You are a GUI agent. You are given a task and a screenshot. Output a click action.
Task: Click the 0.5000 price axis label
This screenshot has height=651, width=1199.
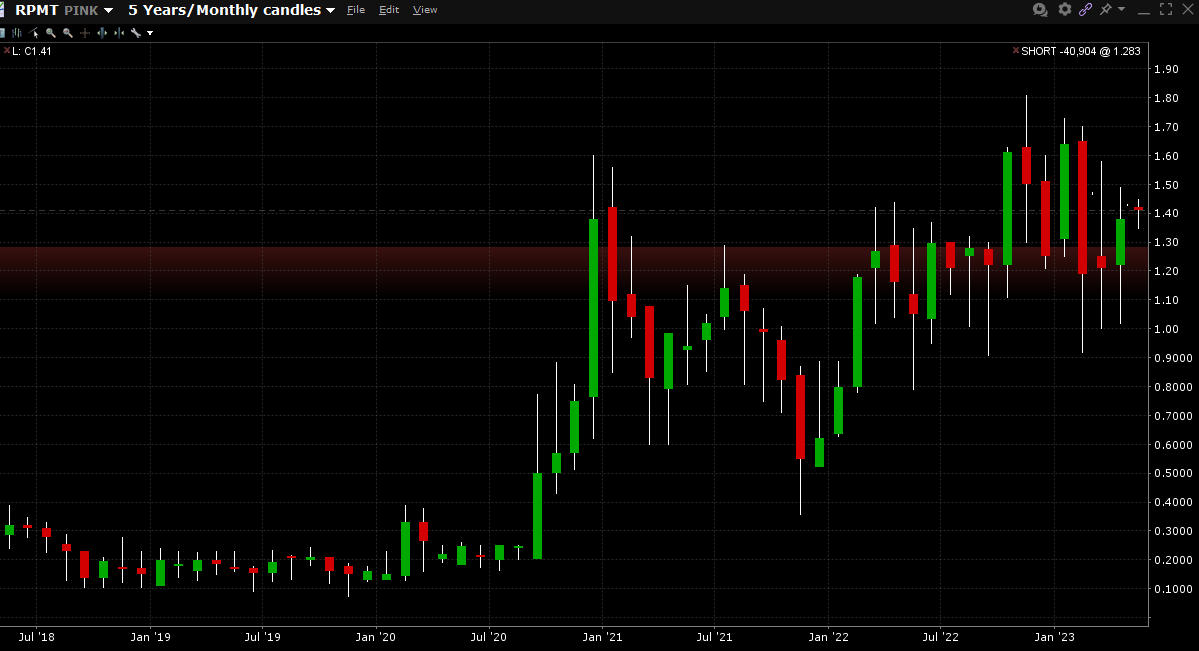coord(1173,474)
